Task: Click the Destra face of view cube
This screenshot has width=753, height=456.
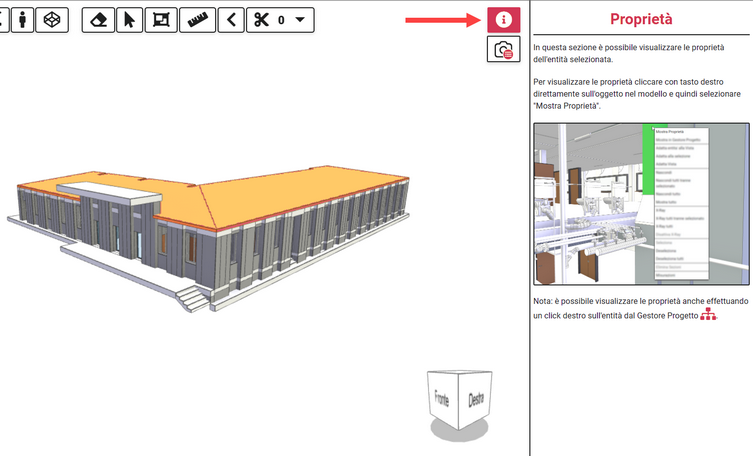Action: (475, 399)
